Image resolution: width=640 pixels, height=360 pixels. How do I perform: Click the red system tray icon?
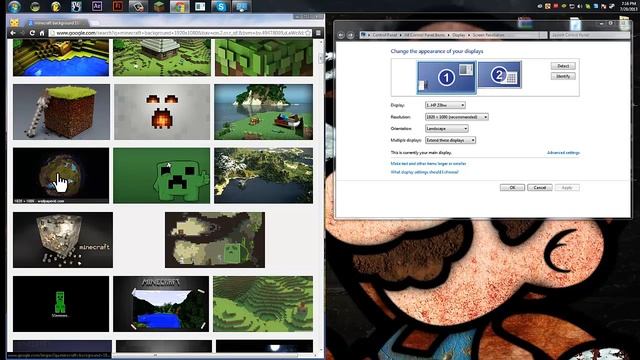pyautogui.click(x=556, y=7)
